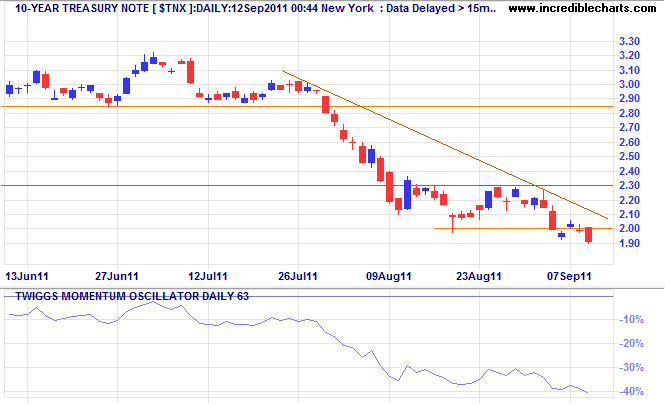Click the 23Aug11 date label
665x405 pixels.
click(479, 277)
